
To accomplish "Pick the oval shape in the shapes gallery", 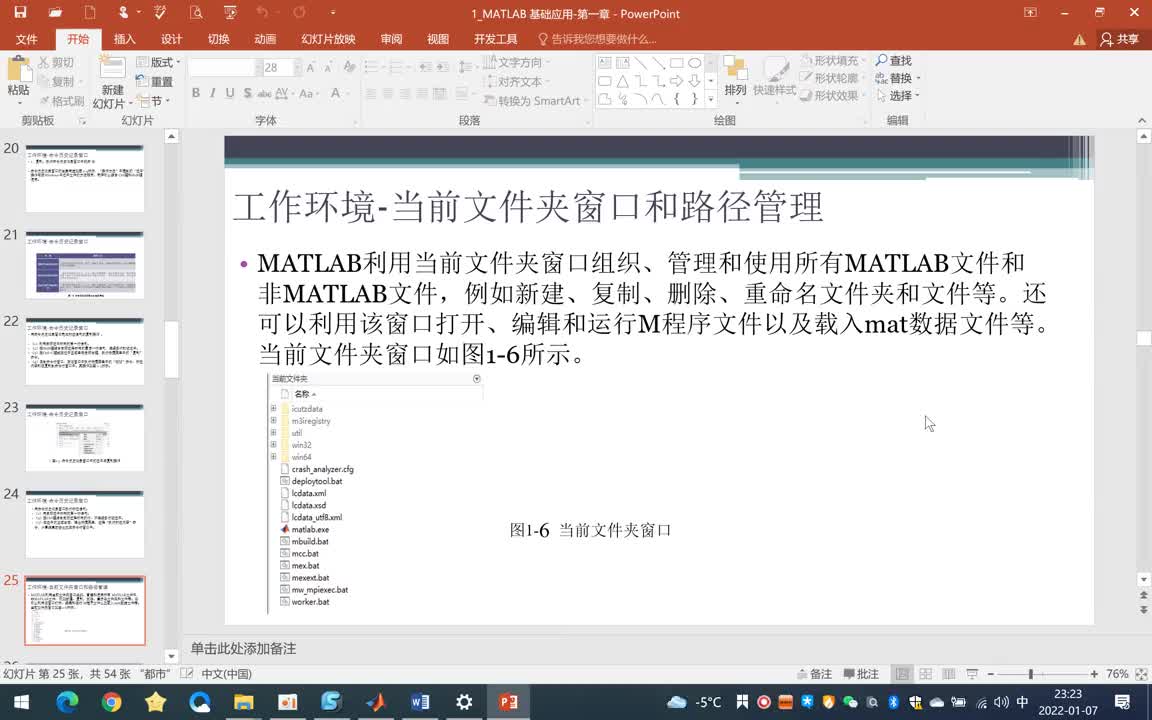I will coord(694,62).
